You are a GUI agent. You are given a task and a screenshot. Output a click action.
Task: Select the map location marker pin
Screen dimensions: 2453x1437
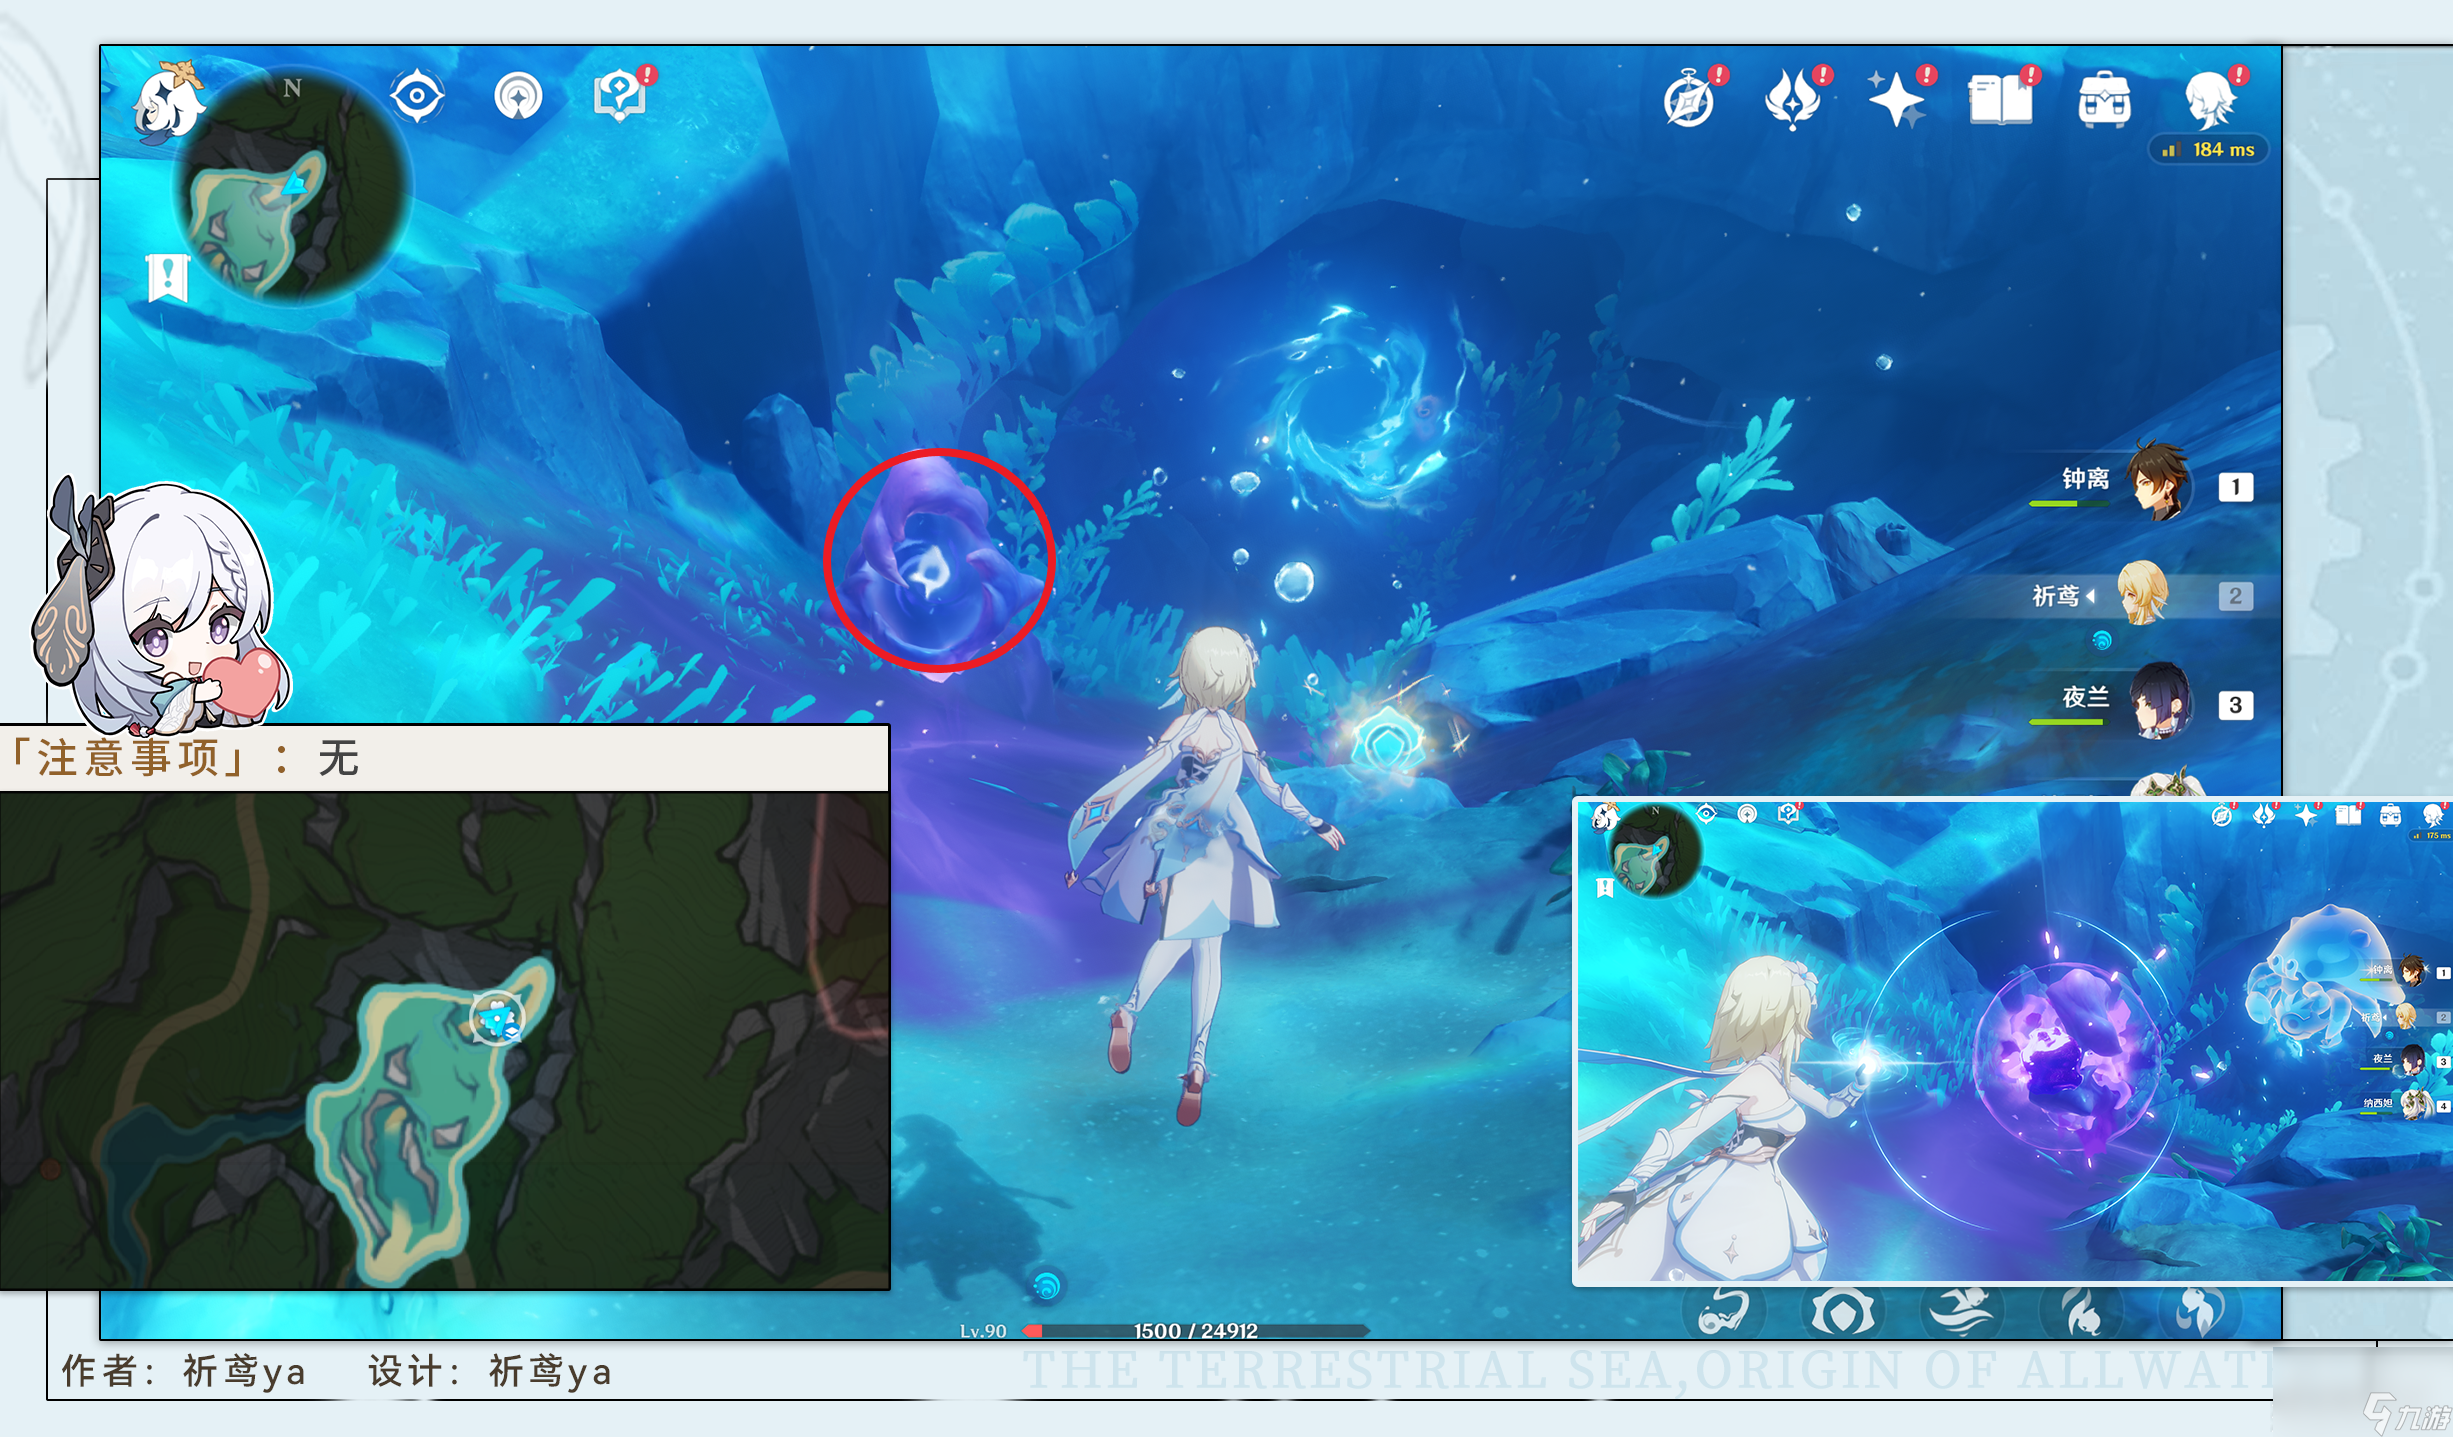pos(497,1019)
